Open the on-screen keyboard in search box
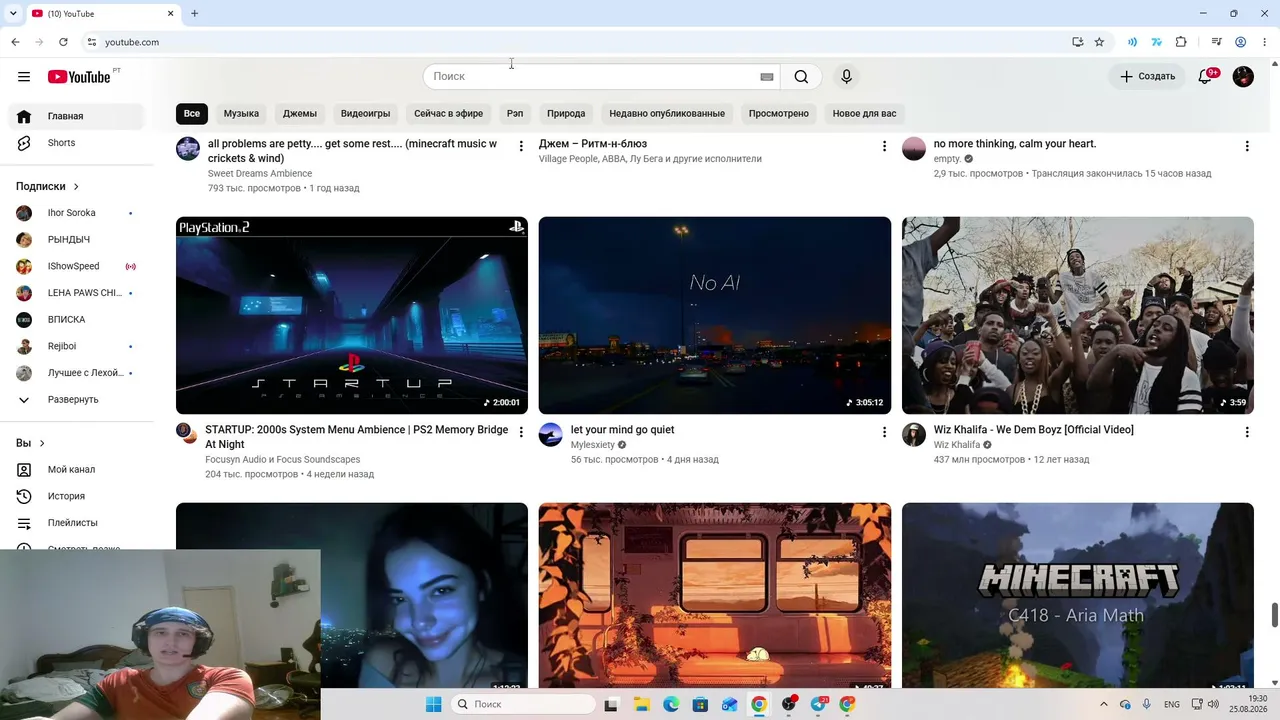 point(767,77)
